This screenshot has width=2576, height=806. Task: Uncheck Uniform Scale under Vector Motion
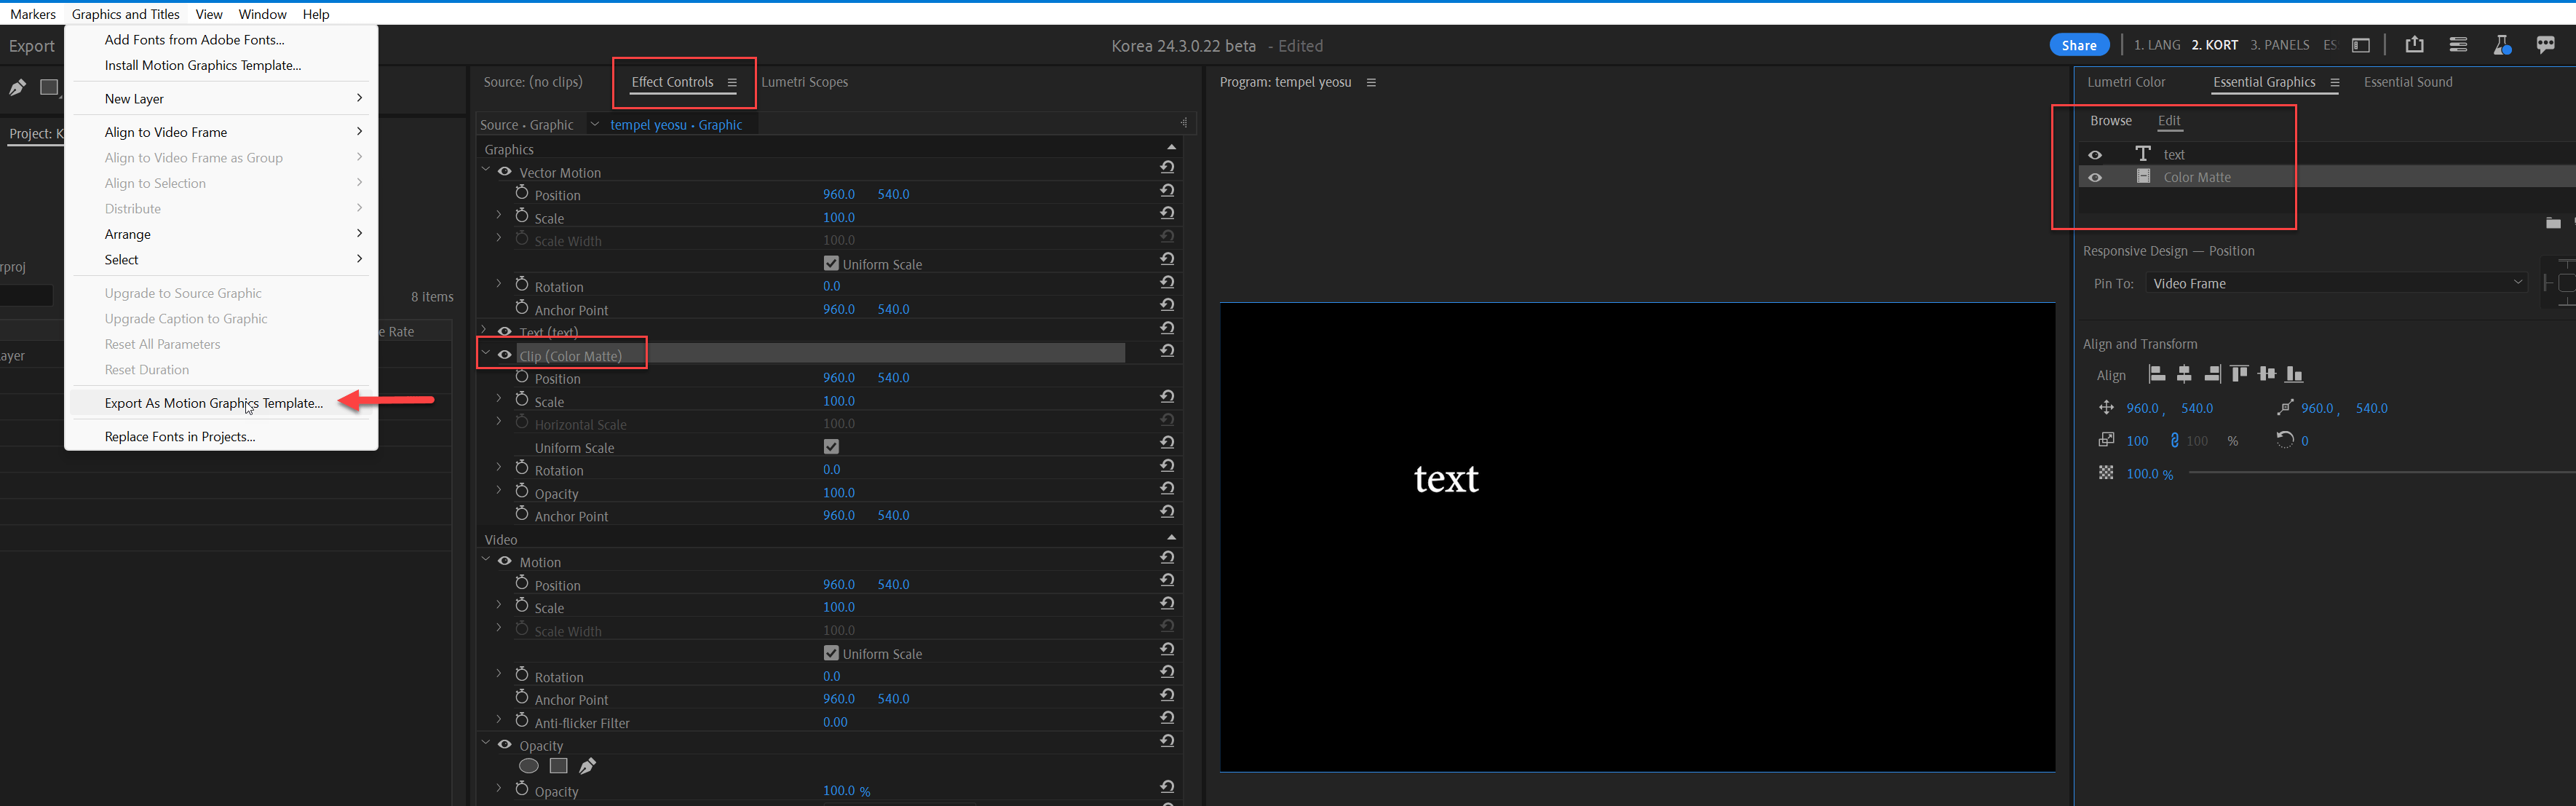(831, 263)
